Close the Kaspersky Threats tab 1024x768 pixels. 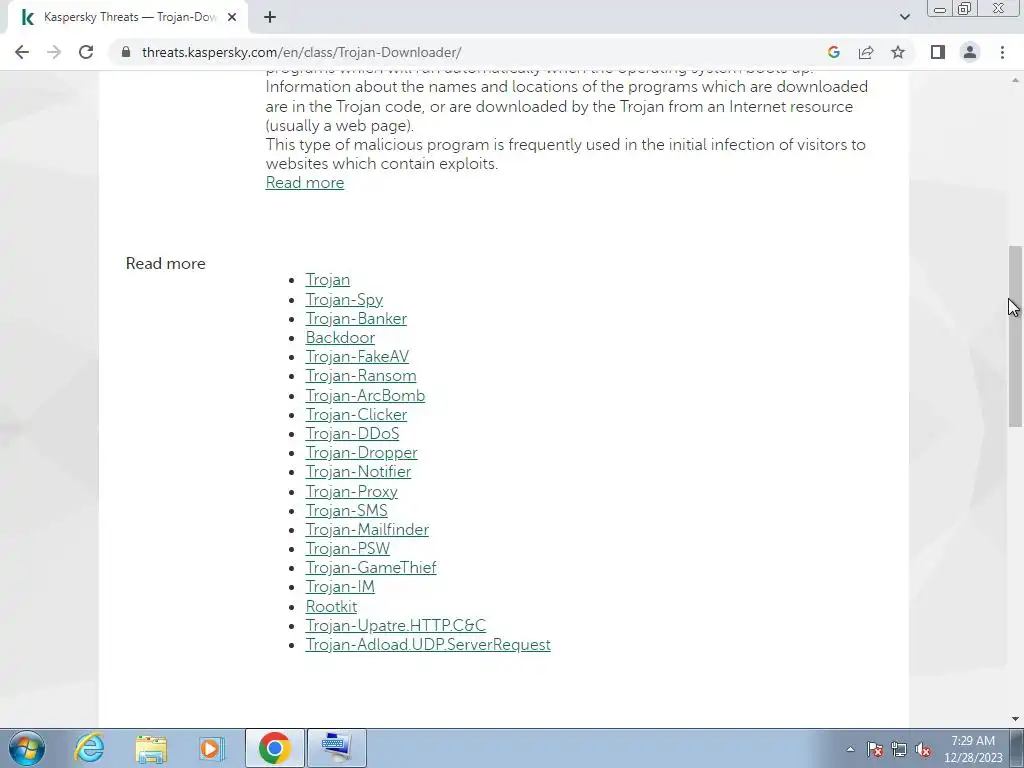pyautogui.click(x=232, y=18)
